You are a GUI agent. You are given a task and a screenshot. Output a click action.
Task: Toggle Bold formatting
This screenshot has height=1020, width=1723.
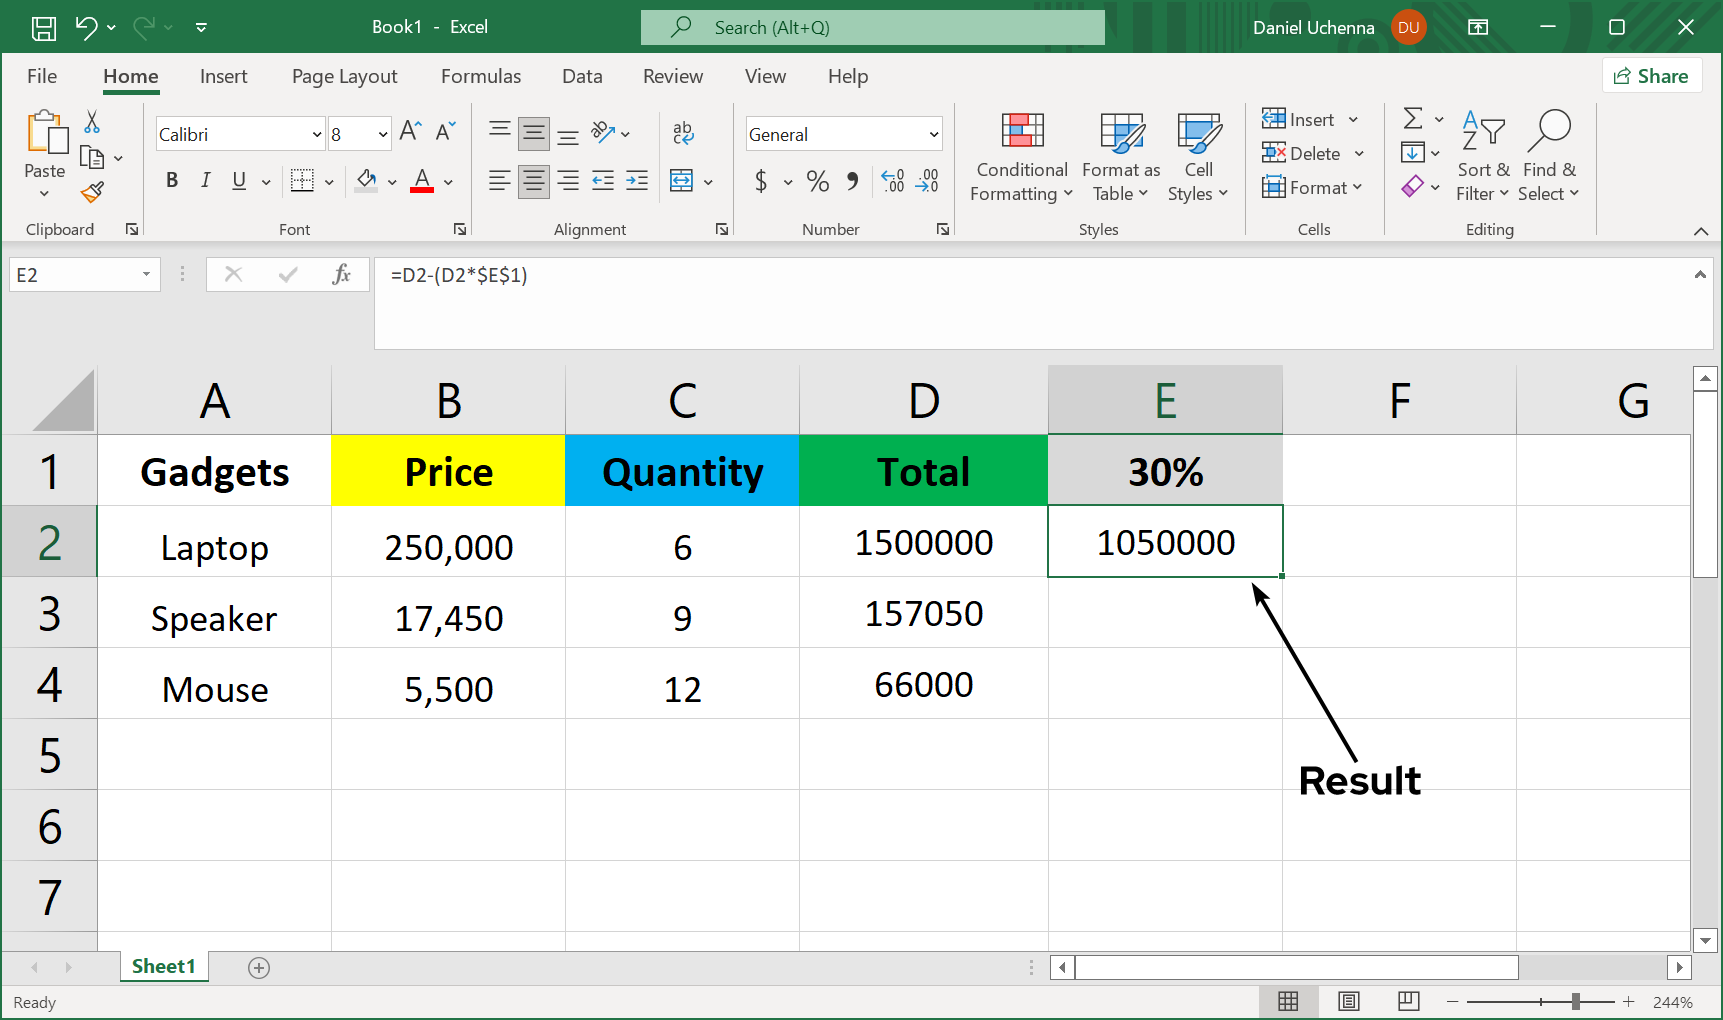click(x=172, y=181)
